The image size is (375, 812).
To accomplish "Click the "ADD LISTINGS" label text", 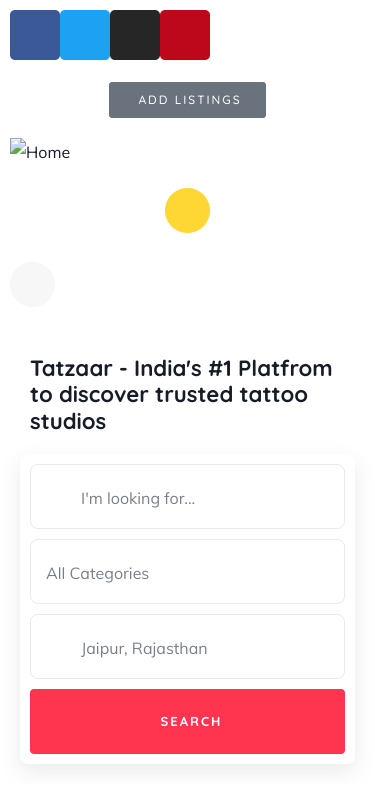I will coord(190,100).
